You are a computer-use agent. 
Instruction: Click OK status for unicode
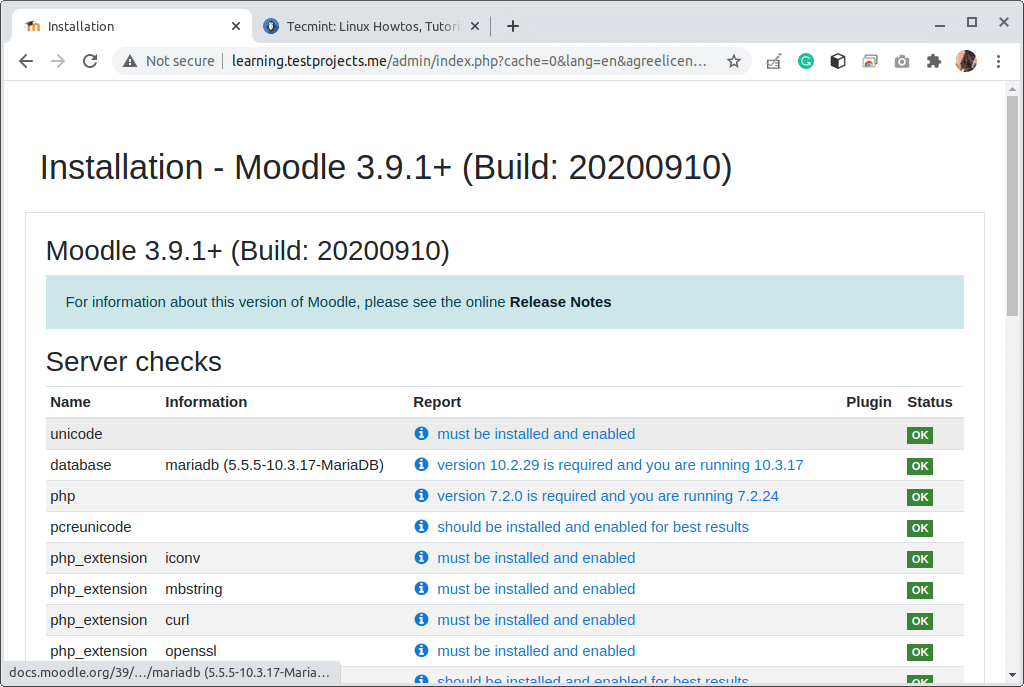click(920, 435)
